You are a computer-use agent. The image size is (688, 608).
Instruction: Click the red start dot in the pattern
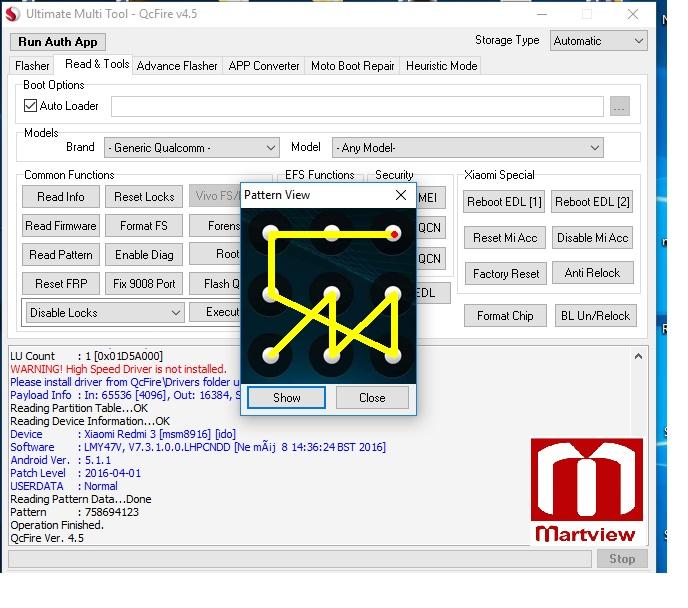394,234
